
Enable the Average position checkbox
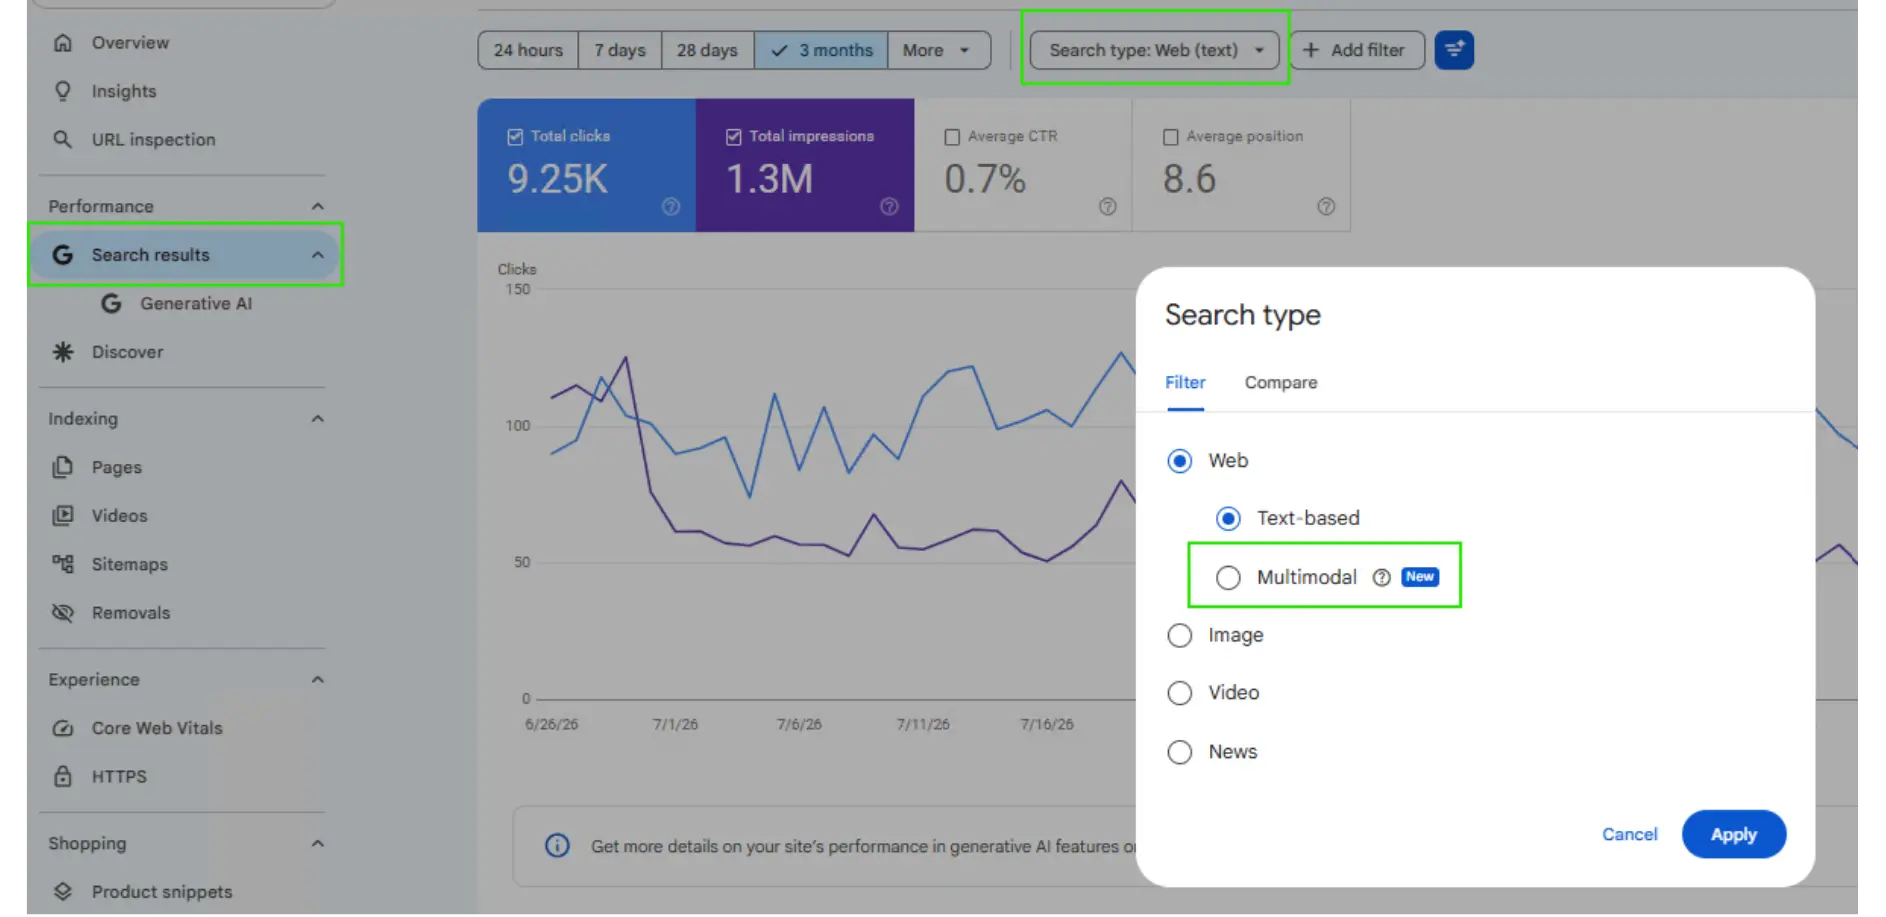coord(1170,137)
